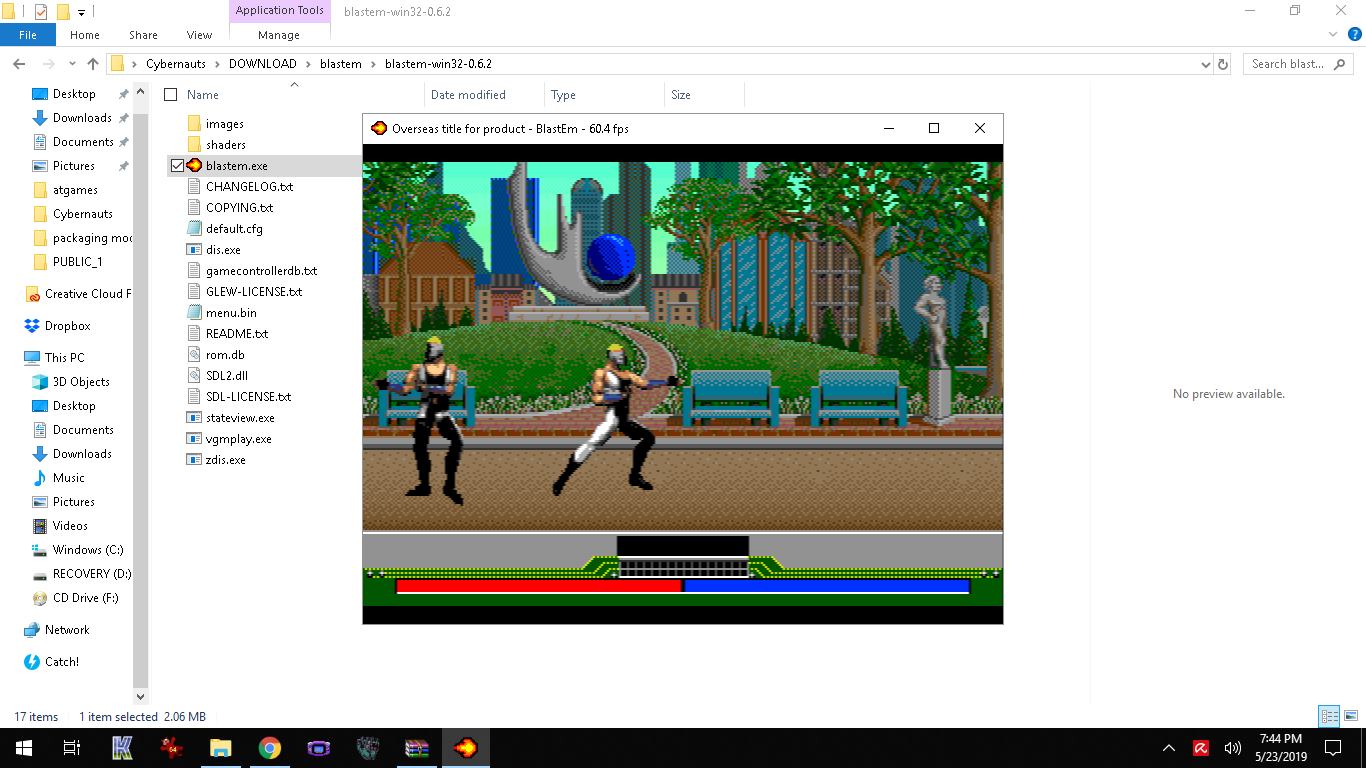Switch to Share ribbon tab
Viewport: 1366px width, 768px height.
coord(143,35)
